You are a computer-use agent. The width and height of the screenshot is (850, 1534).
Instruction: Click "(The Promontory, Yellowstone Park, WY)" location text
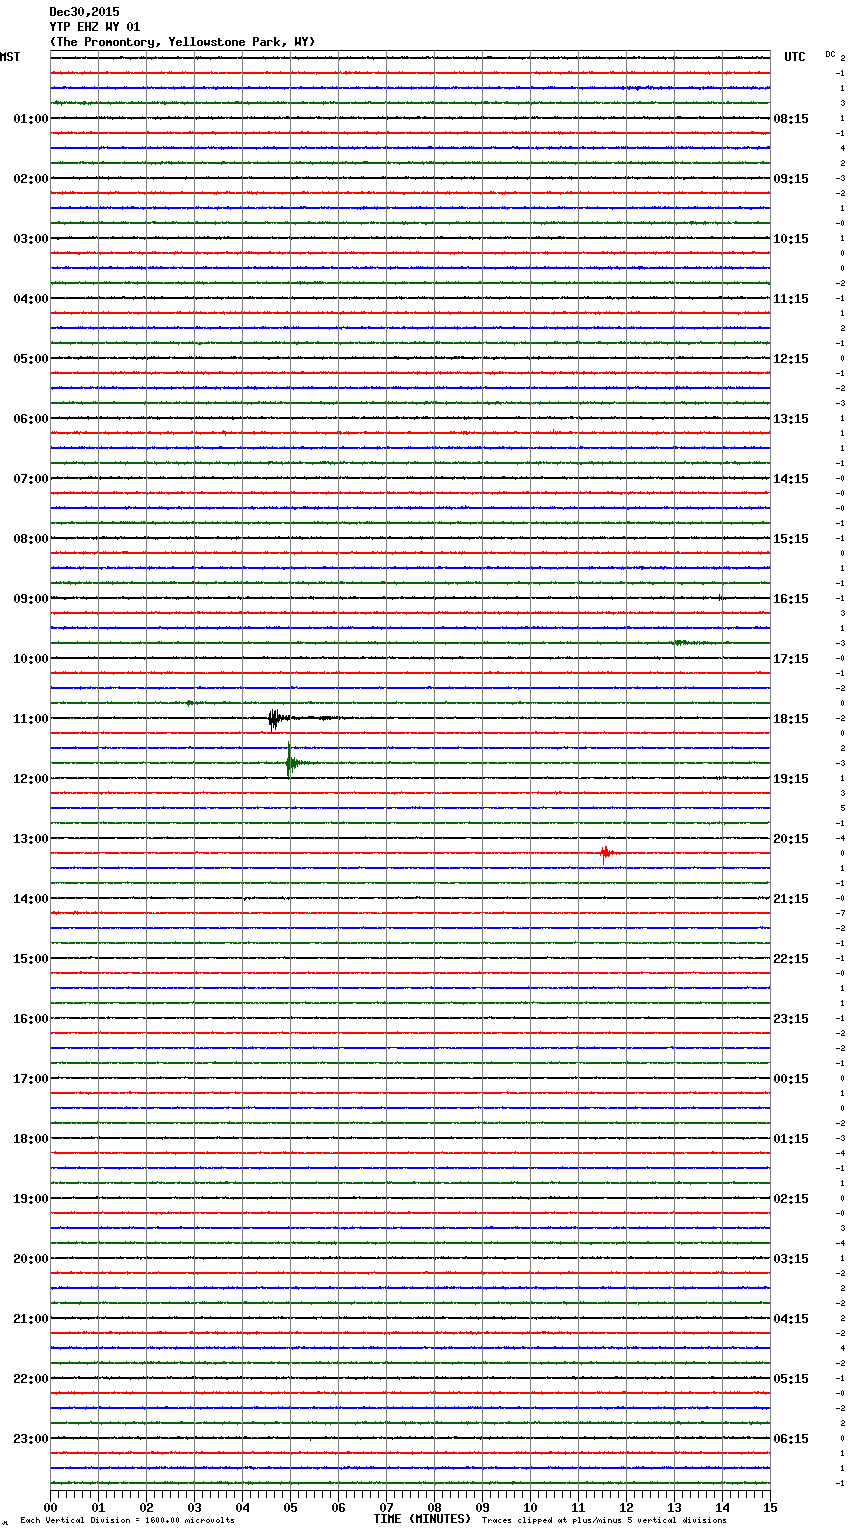(182, 42)
